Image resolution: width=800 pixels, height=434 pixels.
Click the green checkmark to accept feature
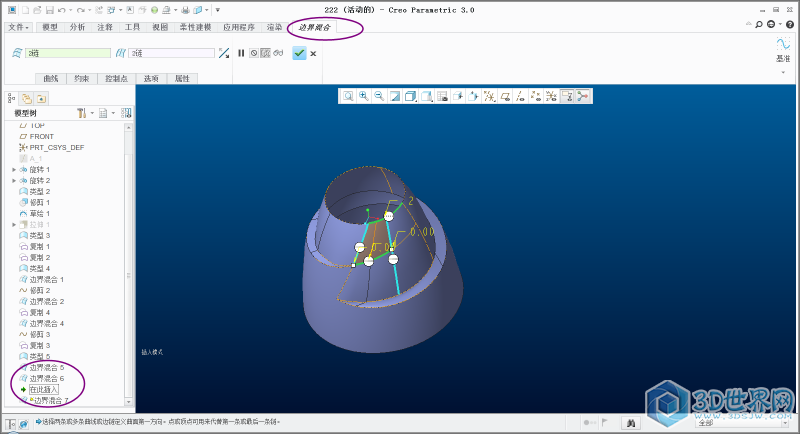pos(299,53)
